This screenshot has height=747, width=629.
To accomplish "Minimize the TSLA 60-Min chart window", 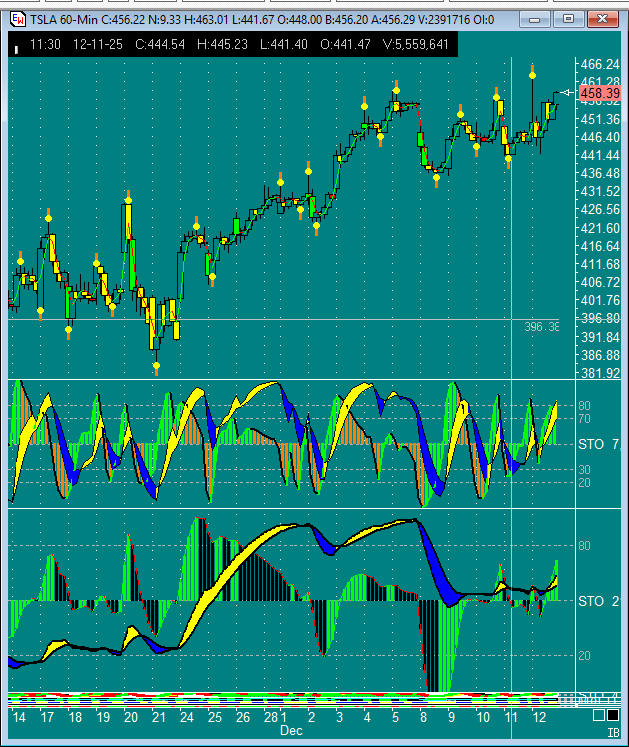I will [x=541, y=19].
